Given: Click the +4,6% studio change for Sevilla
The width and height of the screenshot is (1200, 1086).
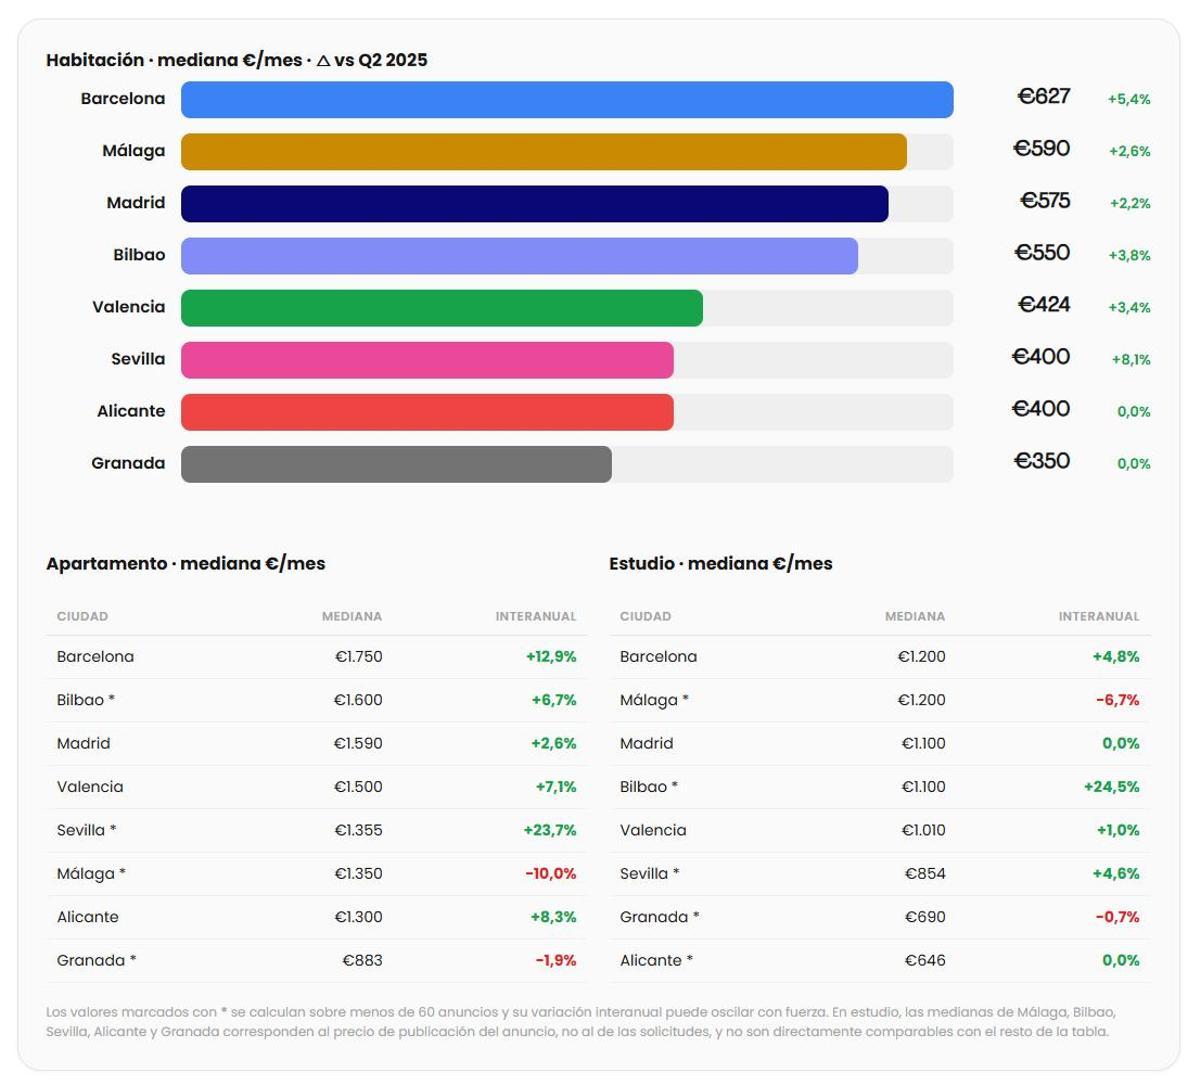Looking at the screenshot, I should tap(1116, 874).
